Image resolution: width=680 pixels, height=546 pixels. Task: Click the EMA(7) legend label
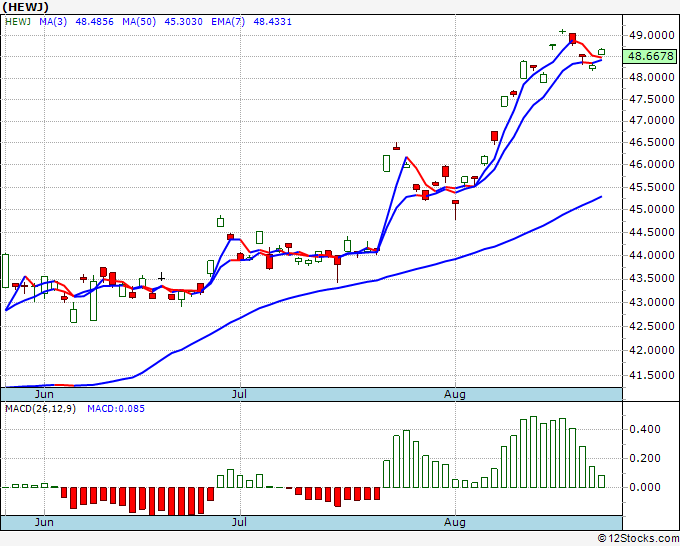228,22
